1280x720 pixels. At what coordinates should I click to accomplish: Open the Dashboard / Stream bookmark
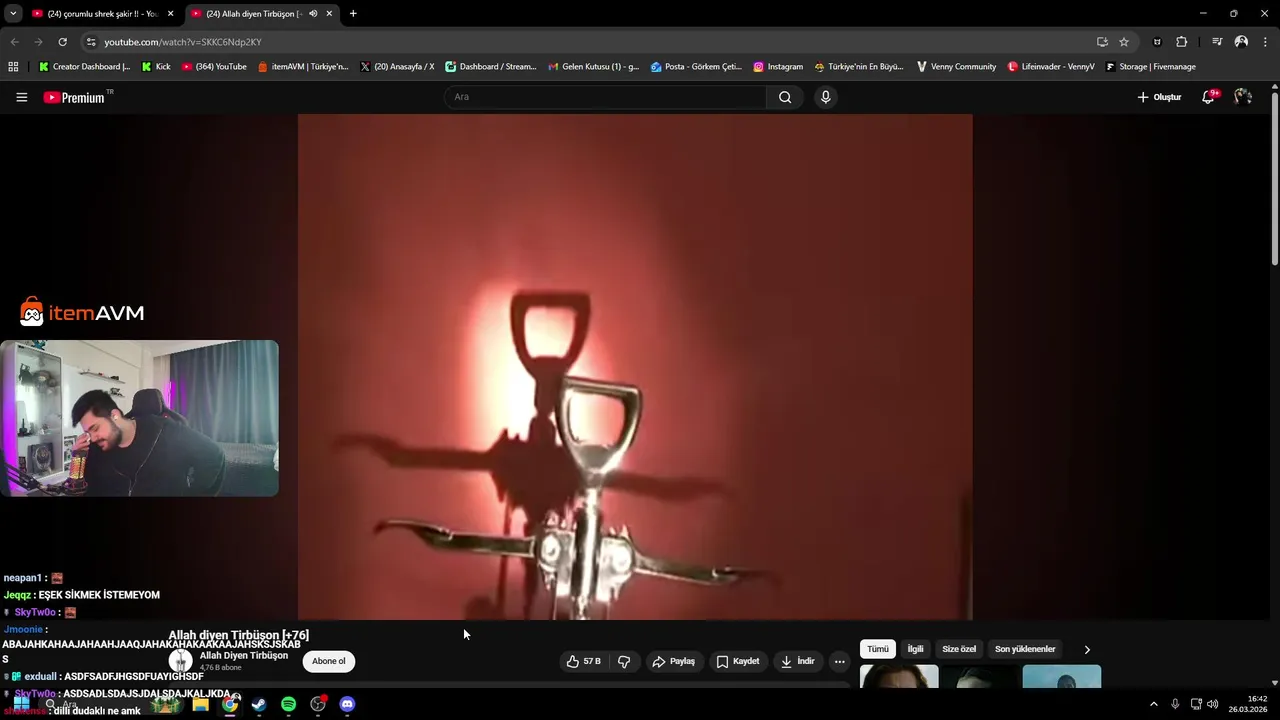click(491, 67)
